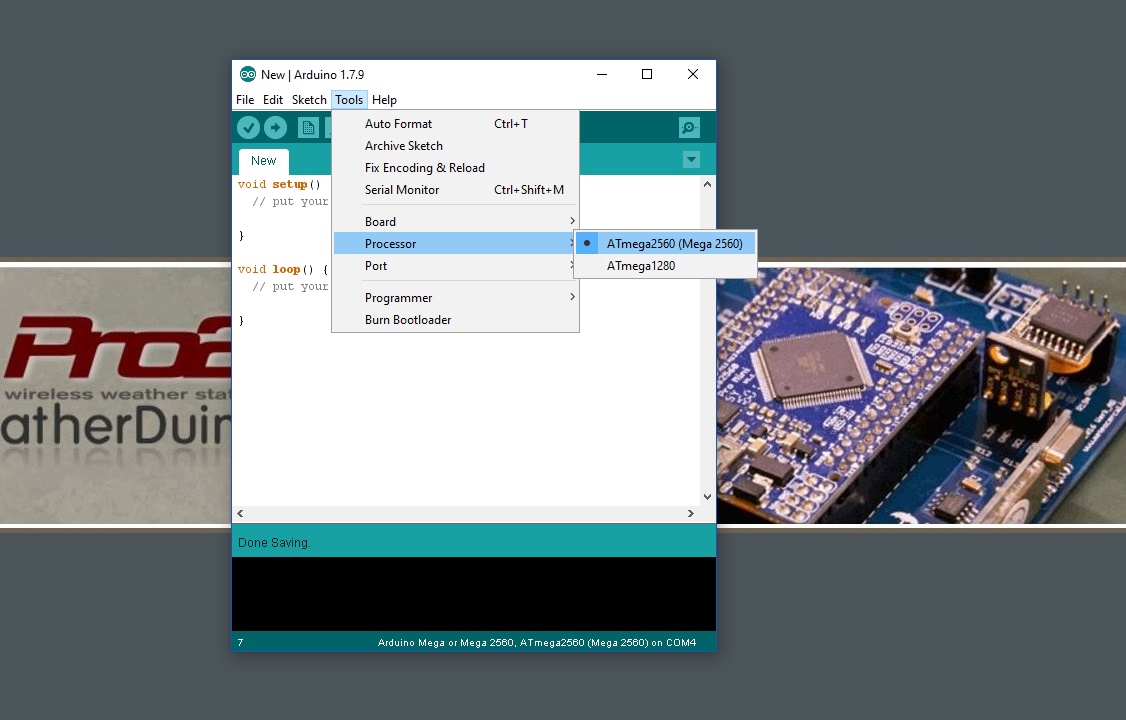The width and height of the screenshot is (1126, 720).
Task: Select Auto Format from Tools menu
Action: (x=398, y=124)
